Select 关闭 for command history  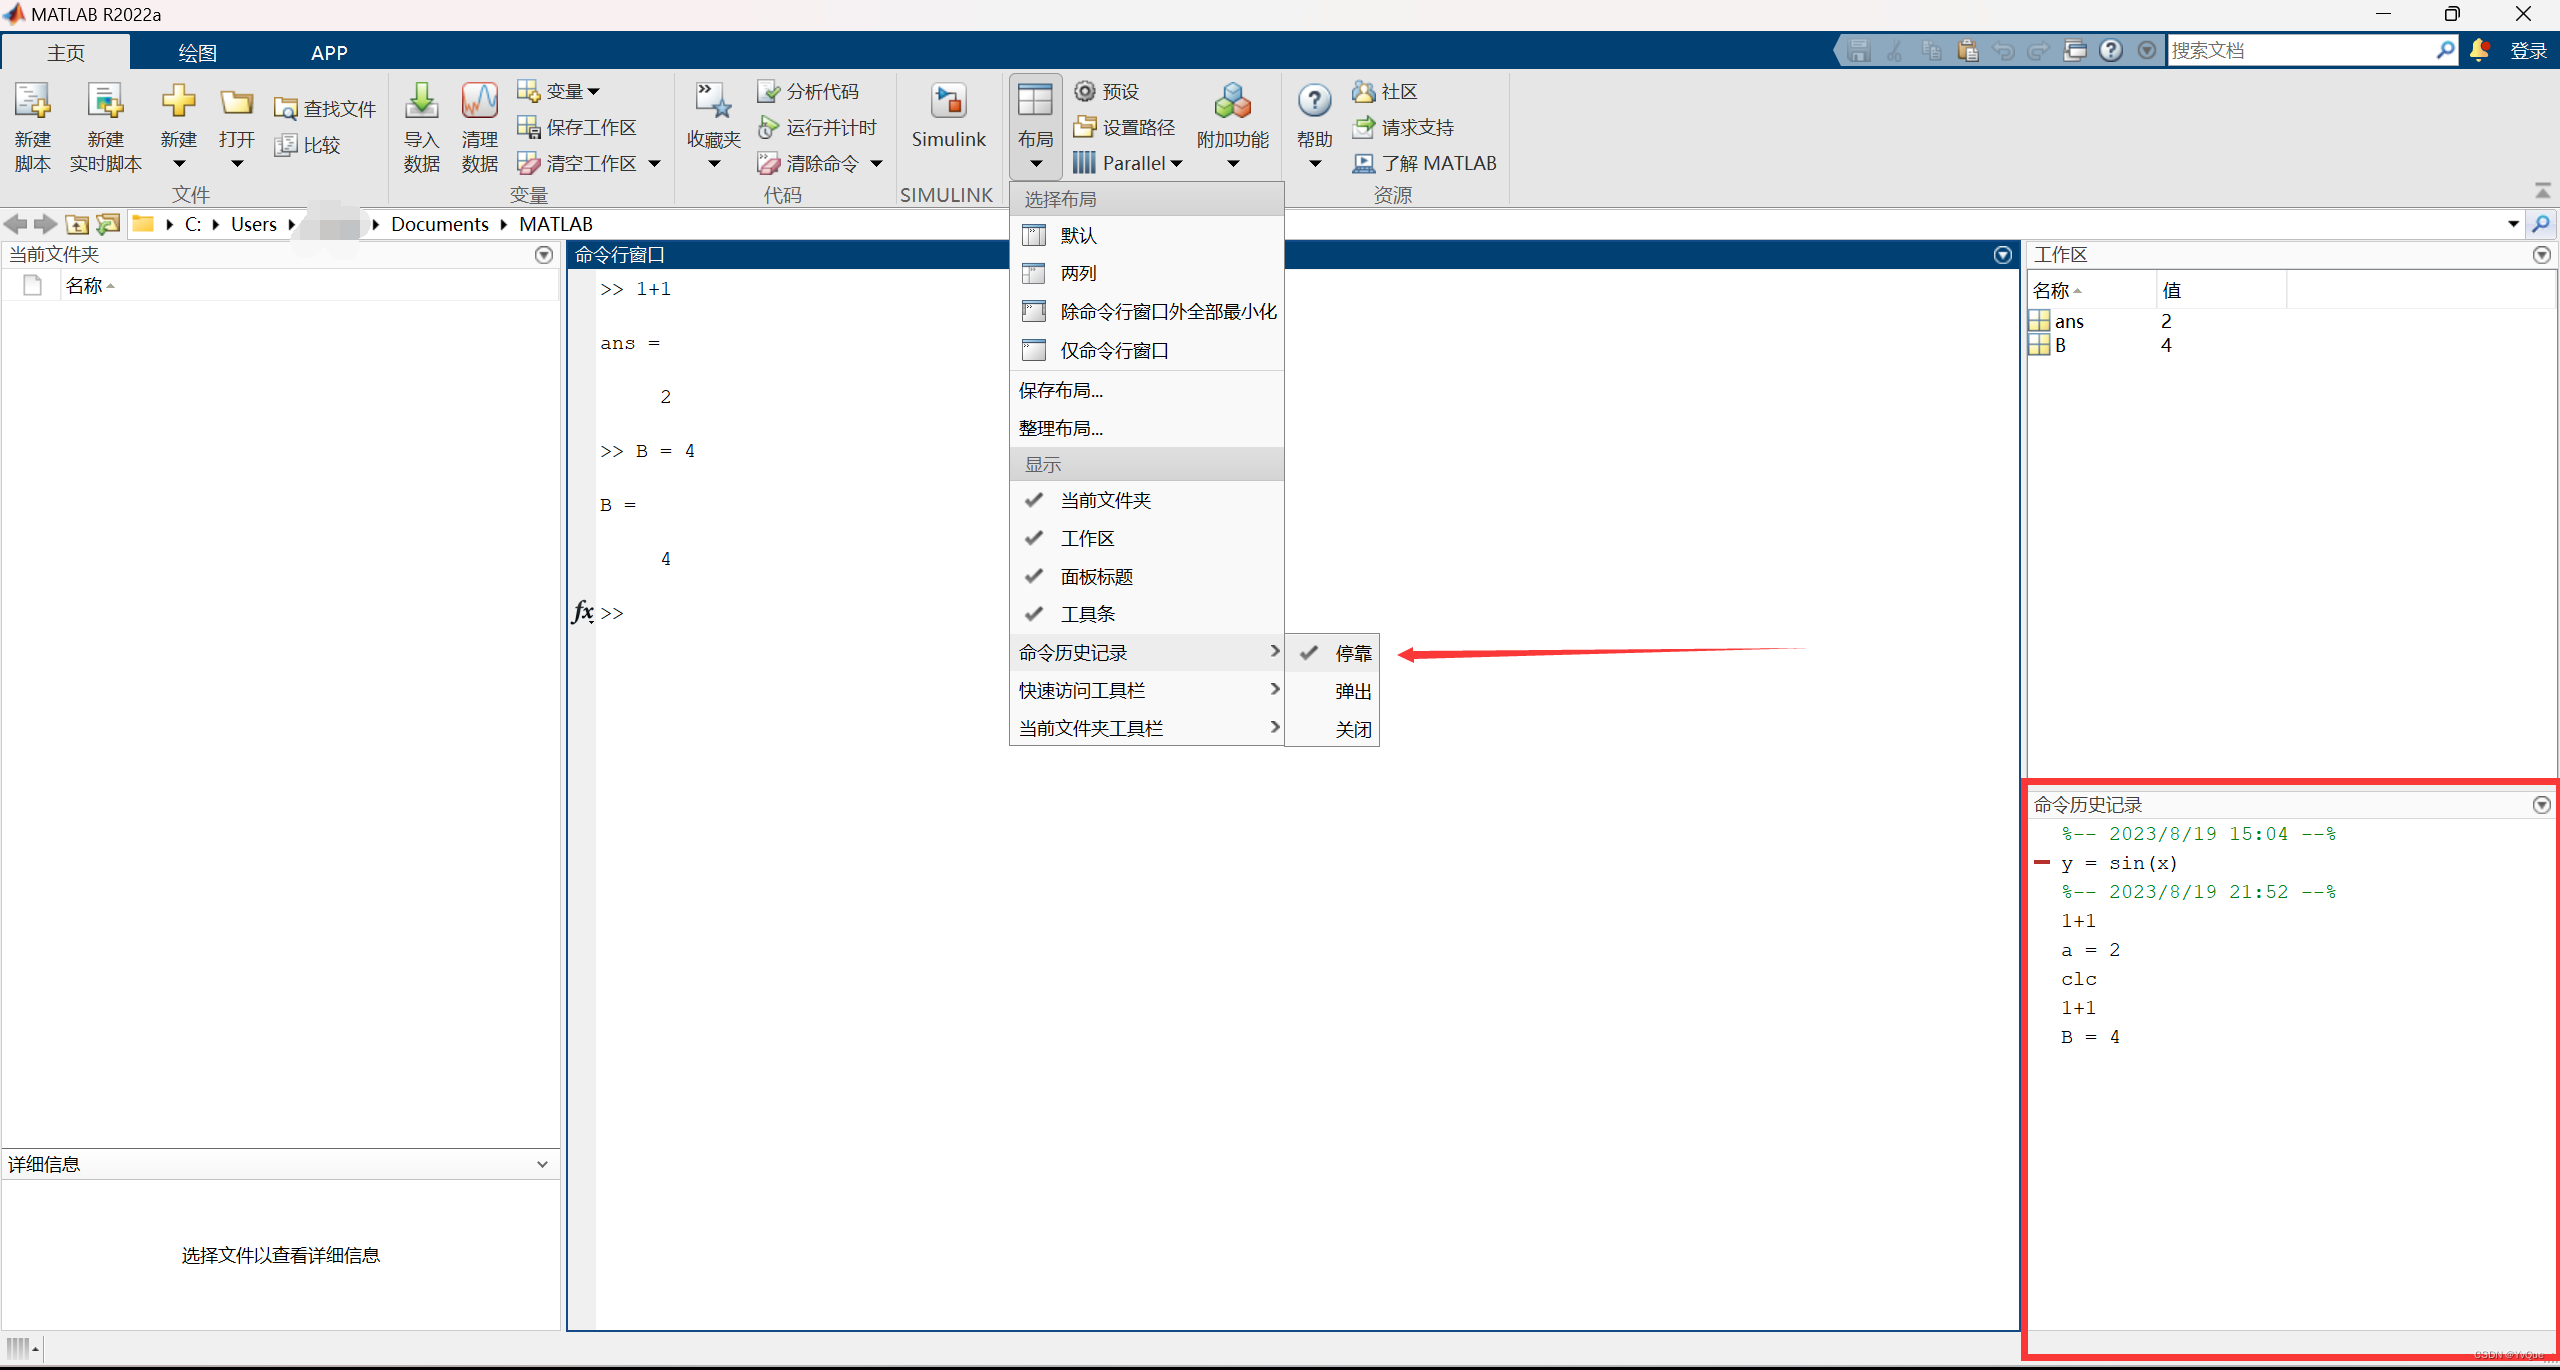[x=1332, y=729]
